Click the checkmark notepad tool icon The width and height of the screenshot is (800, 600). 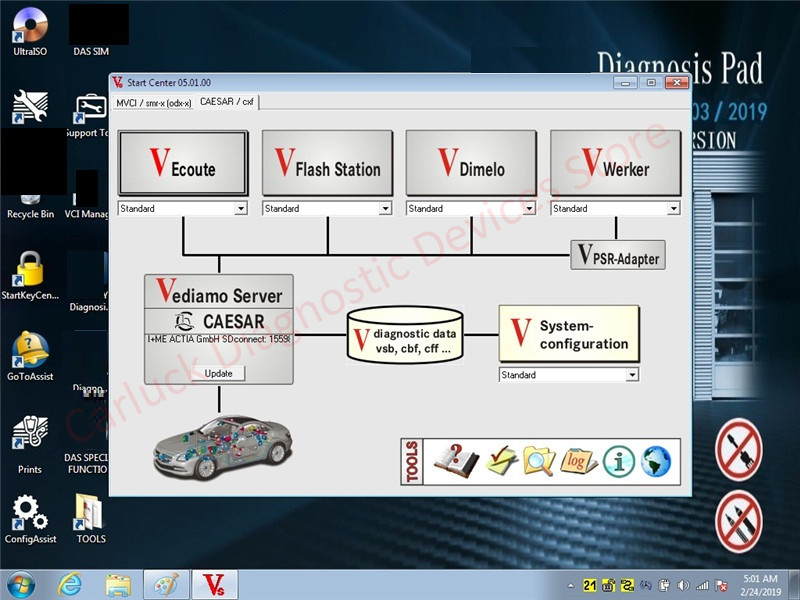pos(501,461)
